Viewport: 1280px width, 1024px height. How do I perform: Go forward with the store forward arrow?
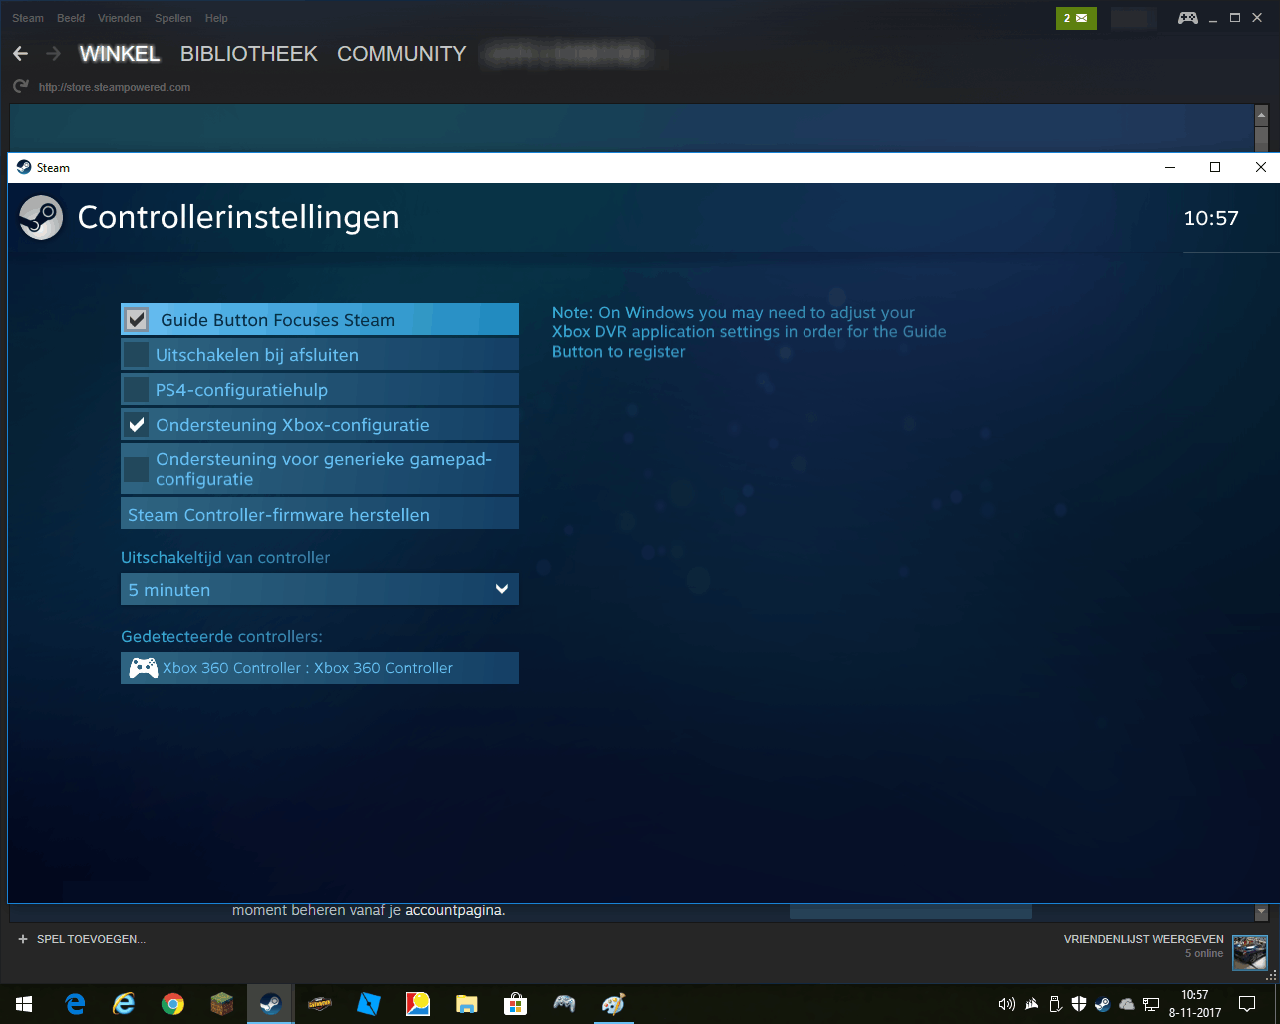tap(54, 54)
